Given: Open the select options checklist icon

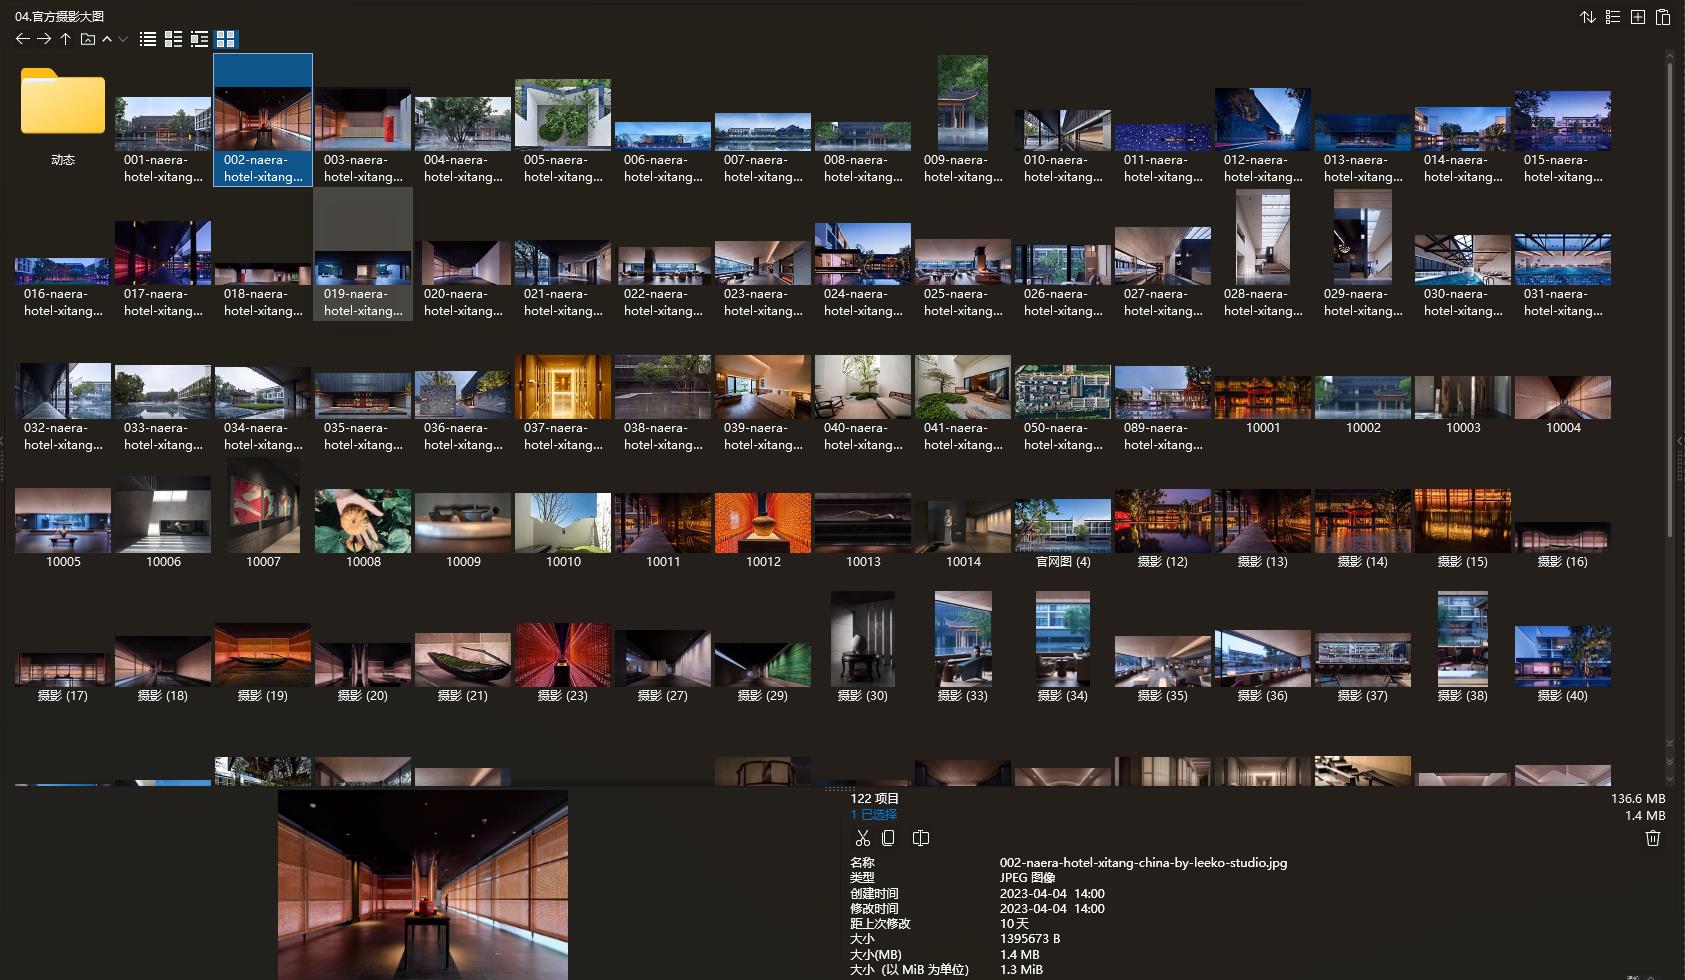Looking at the screenshot, I should click(x=1612, y=17).
